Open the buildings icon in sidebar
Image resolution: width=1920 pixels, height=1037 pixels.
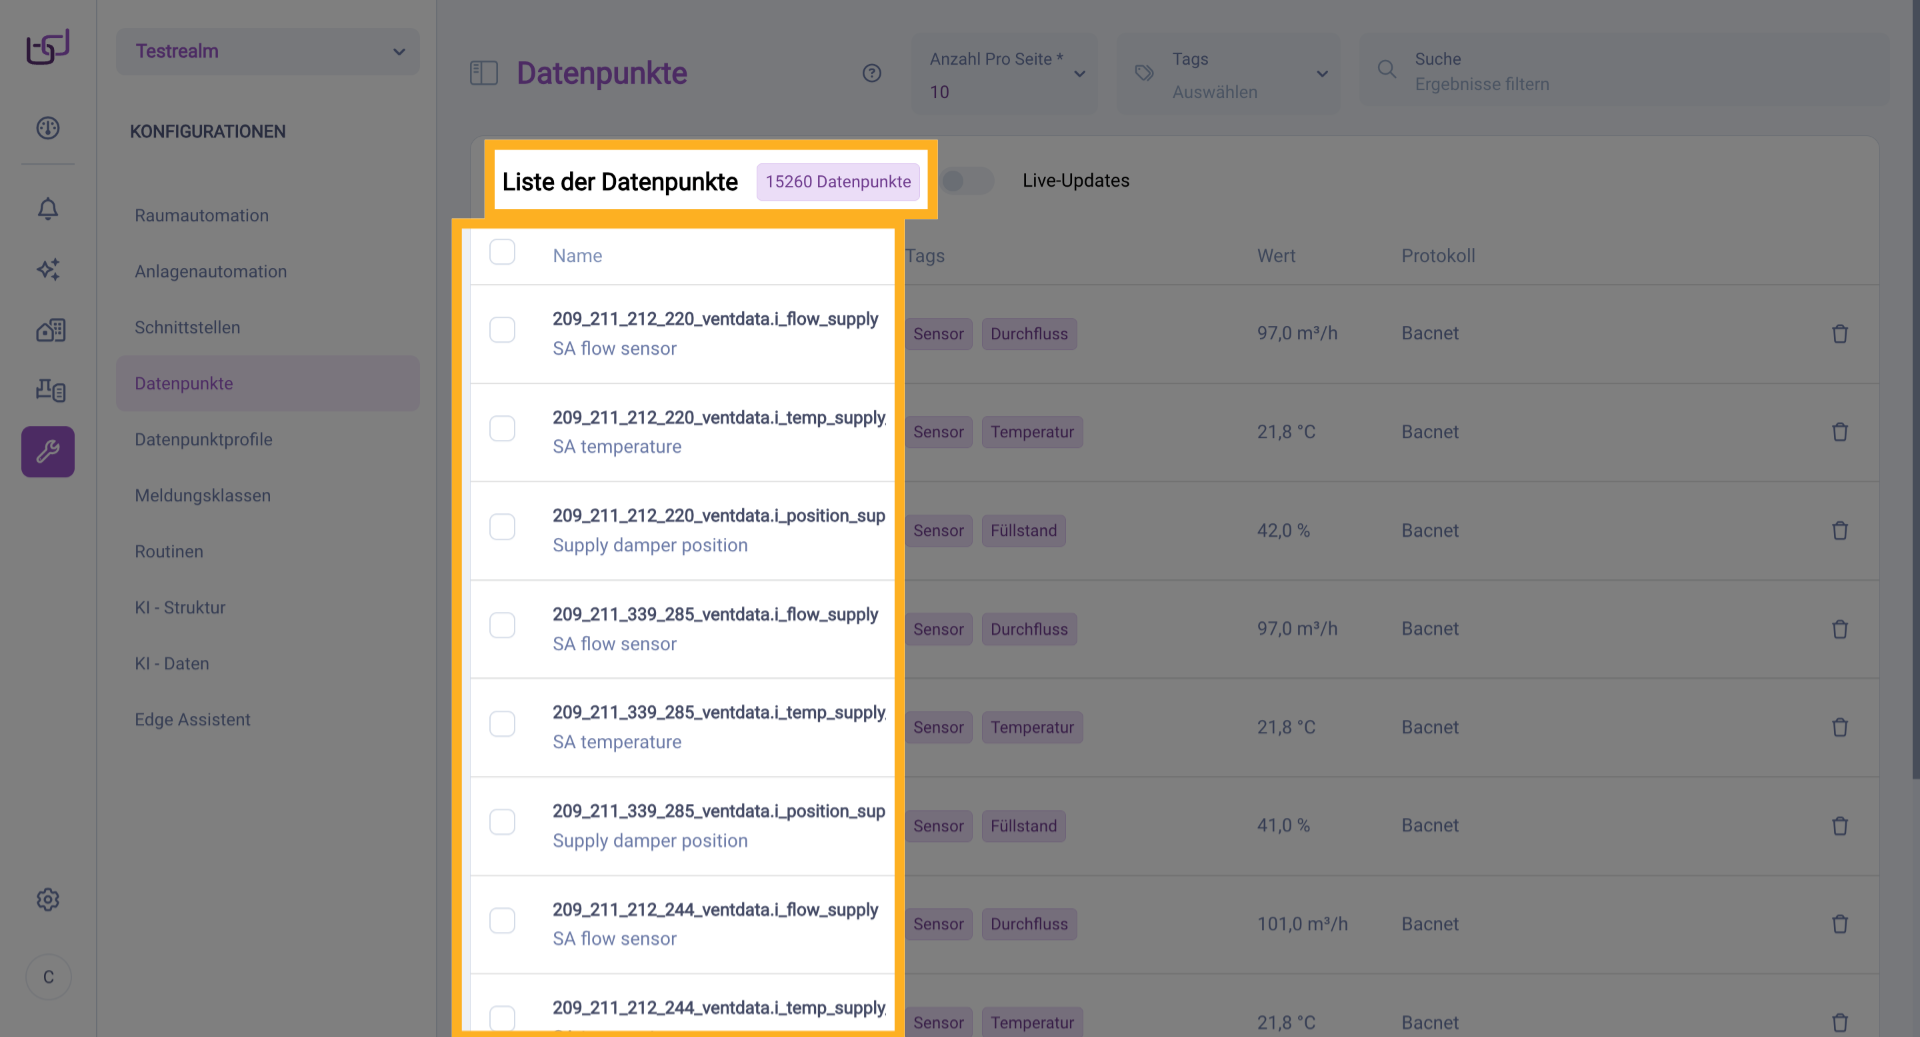[x=50, y=330]
